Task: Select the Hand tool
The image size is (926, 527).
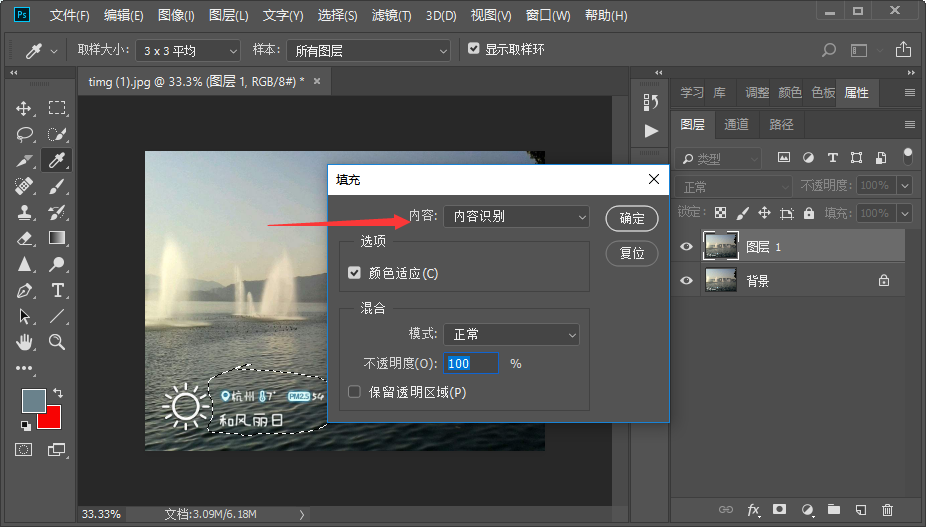Action: [24, 341]
